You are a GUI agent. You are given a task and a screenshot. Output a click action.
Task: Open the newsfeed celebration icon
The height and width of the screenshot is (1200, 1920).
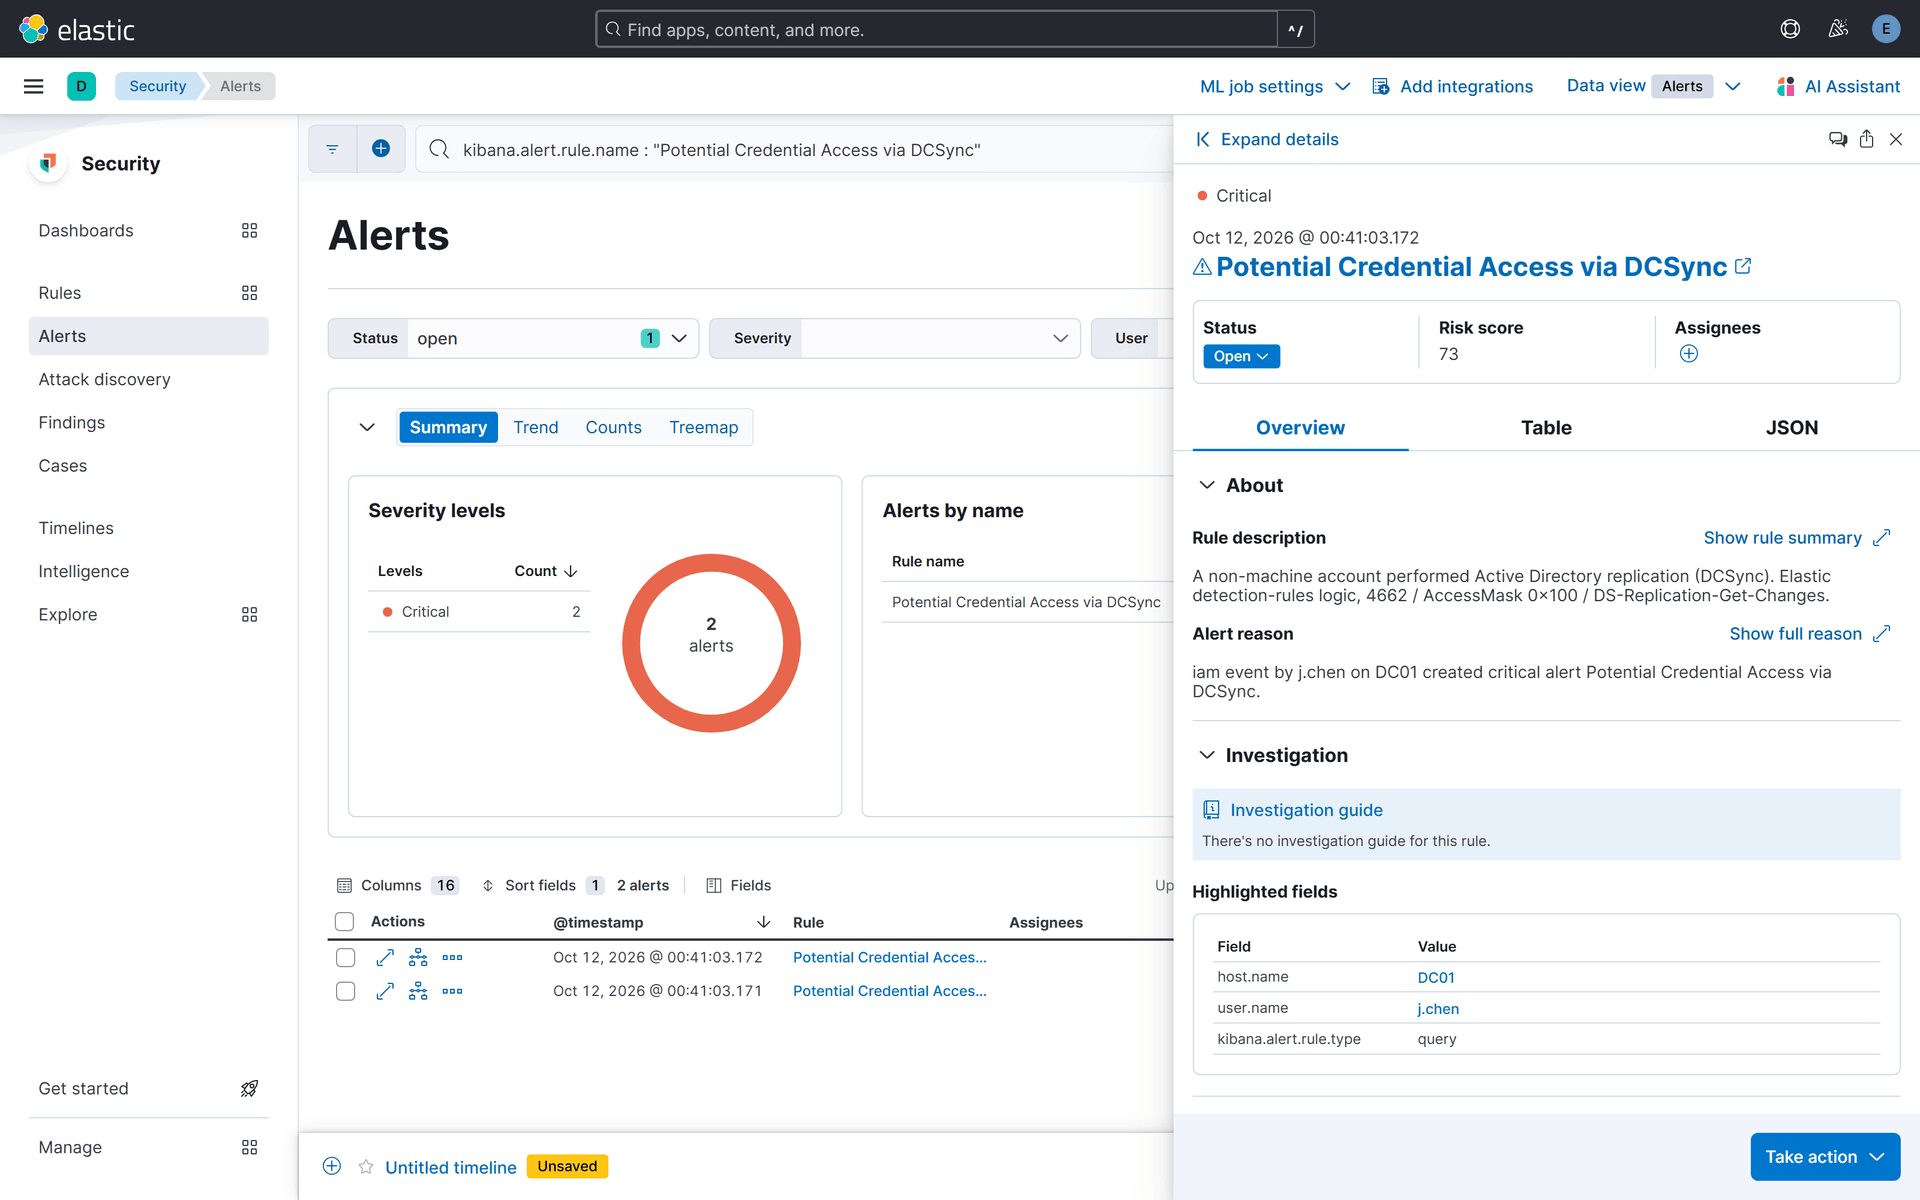click(x=1838, y=29)
